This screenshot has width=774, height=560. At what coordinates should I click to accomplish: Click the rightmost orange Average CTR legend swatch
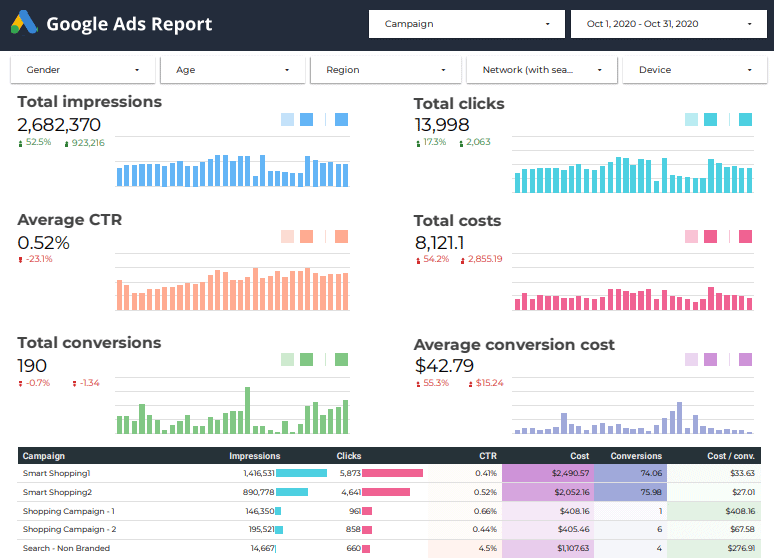coord(341,237)
